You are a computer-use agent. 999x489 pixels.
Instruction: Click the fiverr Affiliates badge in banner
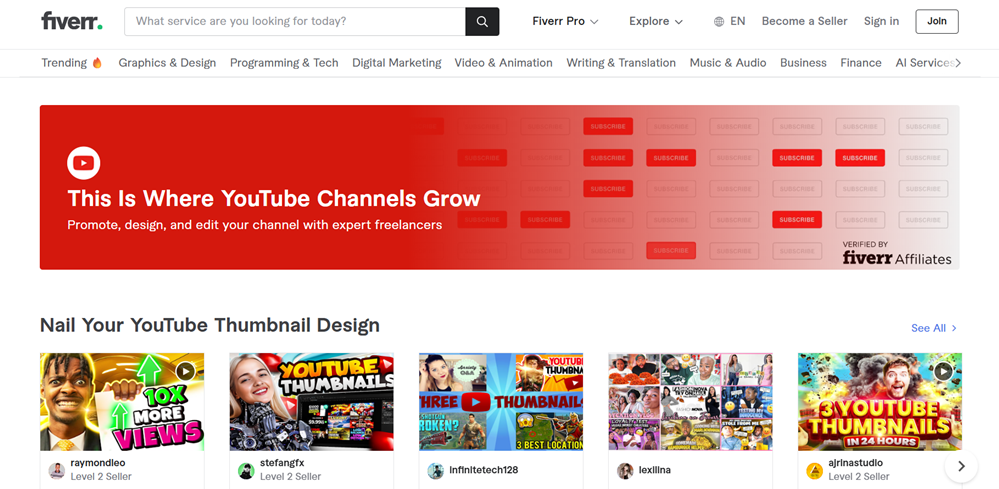coord(896,253)
